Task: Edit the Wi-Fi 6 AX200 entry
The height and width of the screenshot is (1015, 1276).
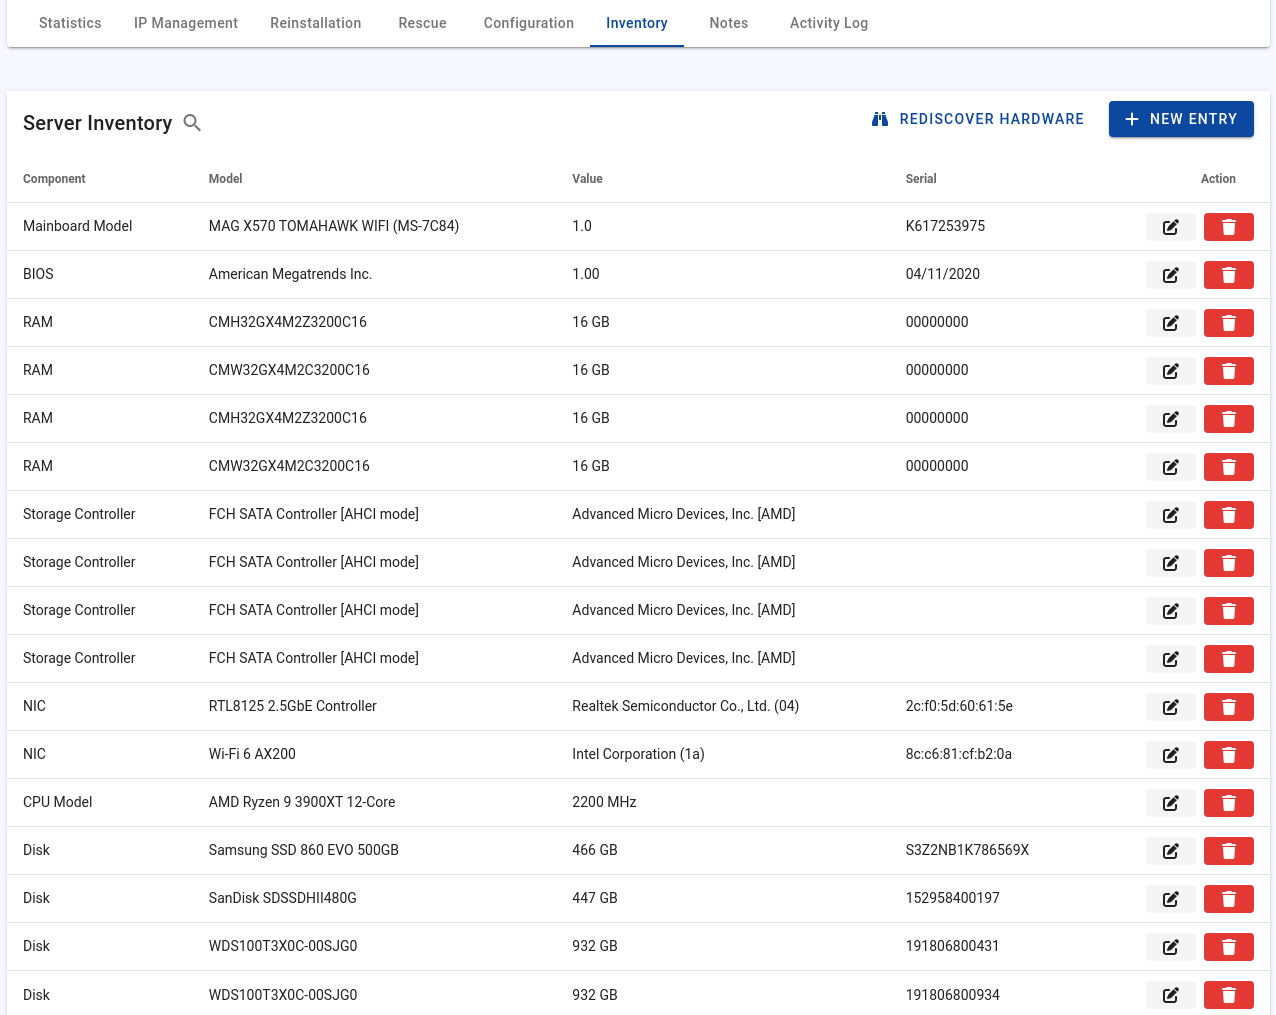Action: coord(1171,755)
